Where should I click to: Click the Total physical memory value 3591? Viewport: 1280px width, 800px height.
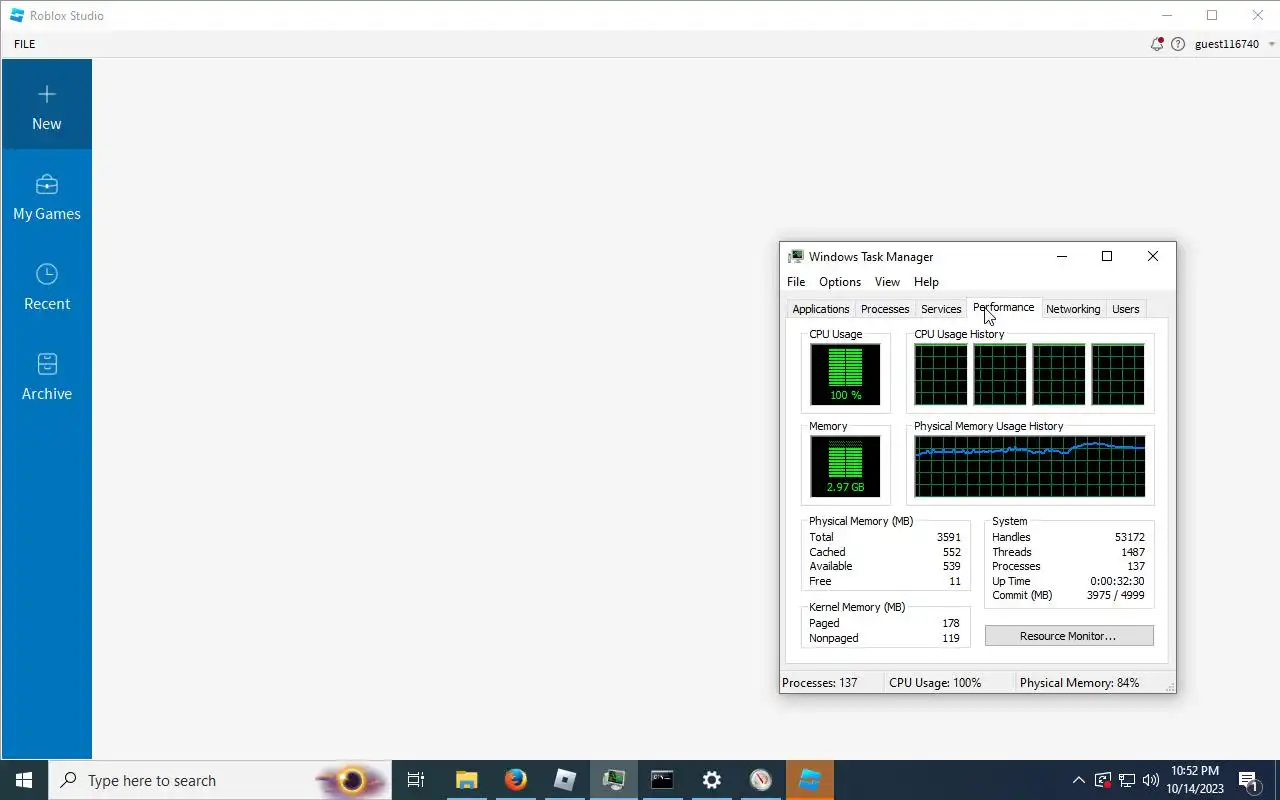[949, 537]
